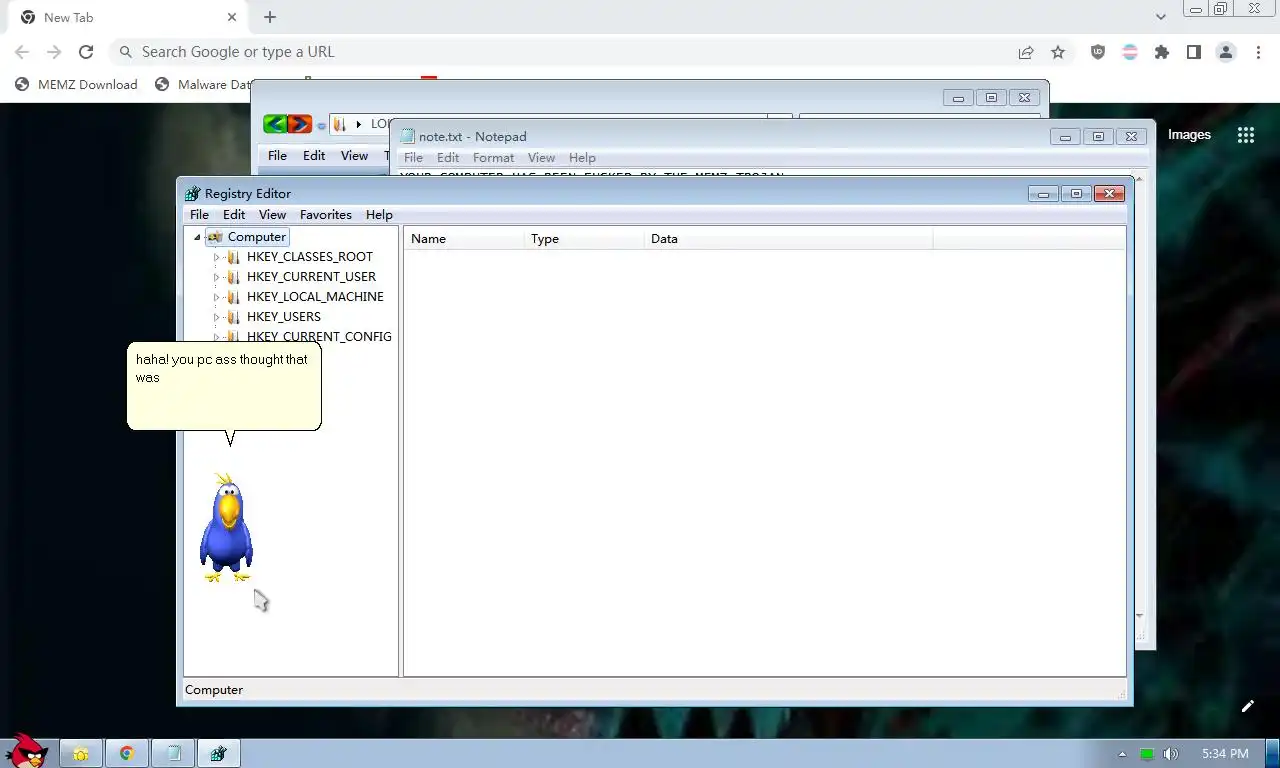The height and width of the screenshot is (768, 1280).
Task: Open Explorer window View menu
Action: [354, 156]
